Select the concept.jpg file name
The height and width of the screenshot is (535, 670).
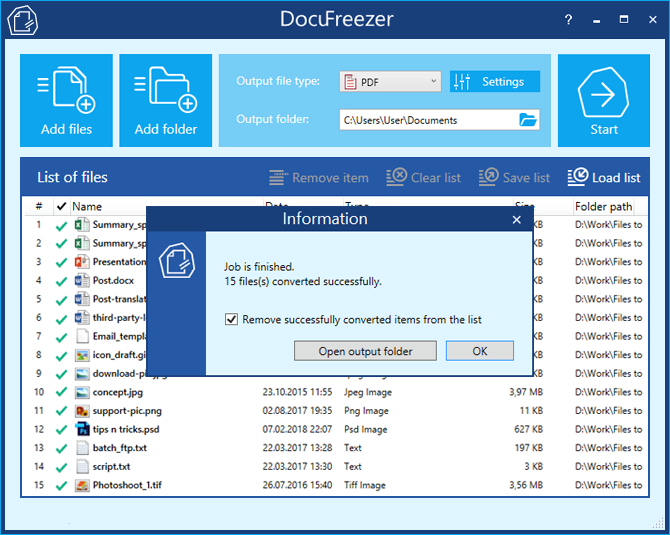(118, 392)
